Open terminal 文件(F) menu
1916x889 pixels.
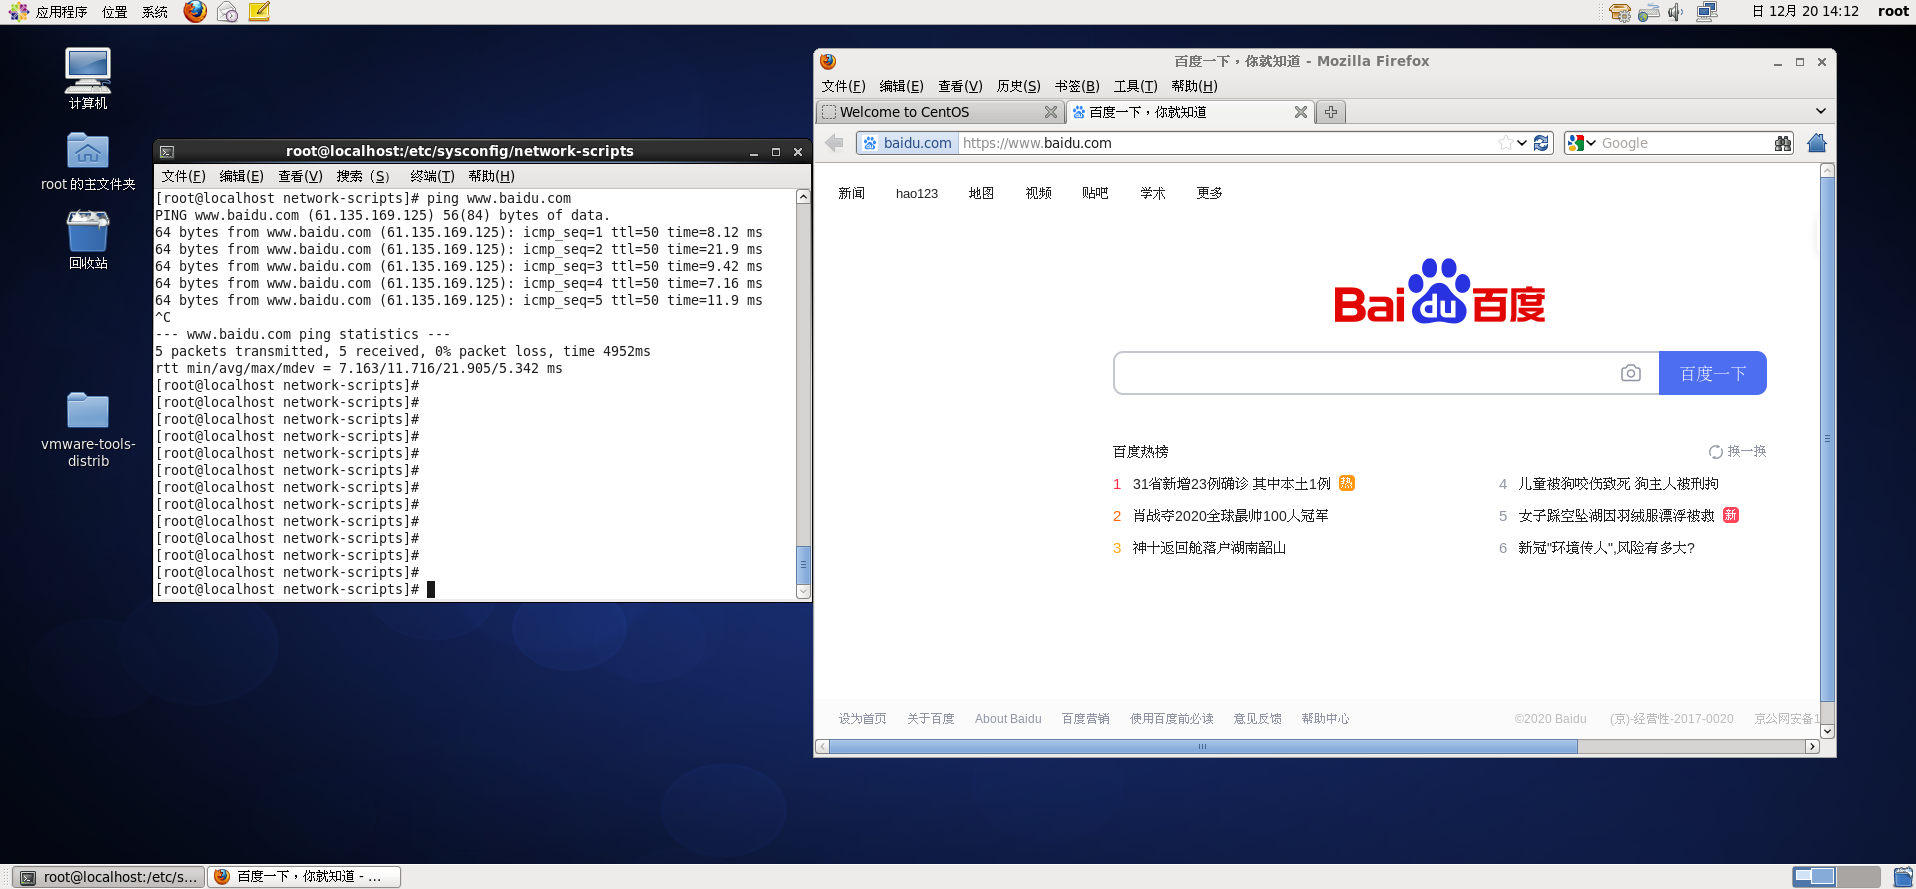coord(183,176)
